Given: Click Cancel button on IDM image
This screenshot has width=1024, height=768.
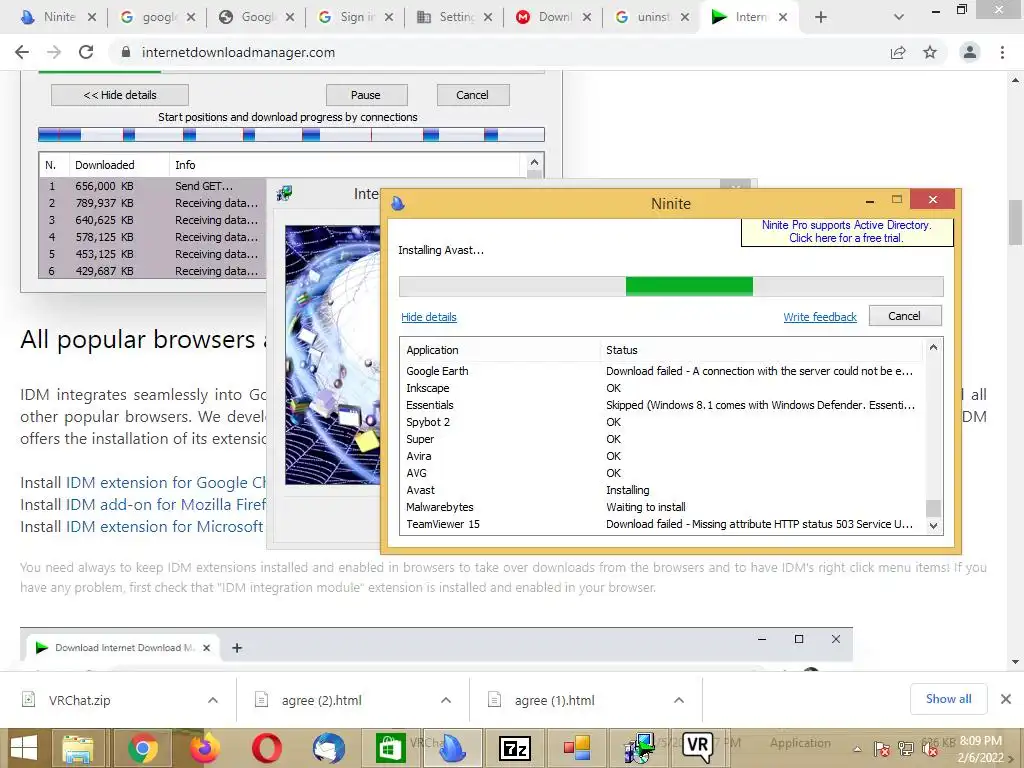Looking at the screenshot, I should coord(472,95).
